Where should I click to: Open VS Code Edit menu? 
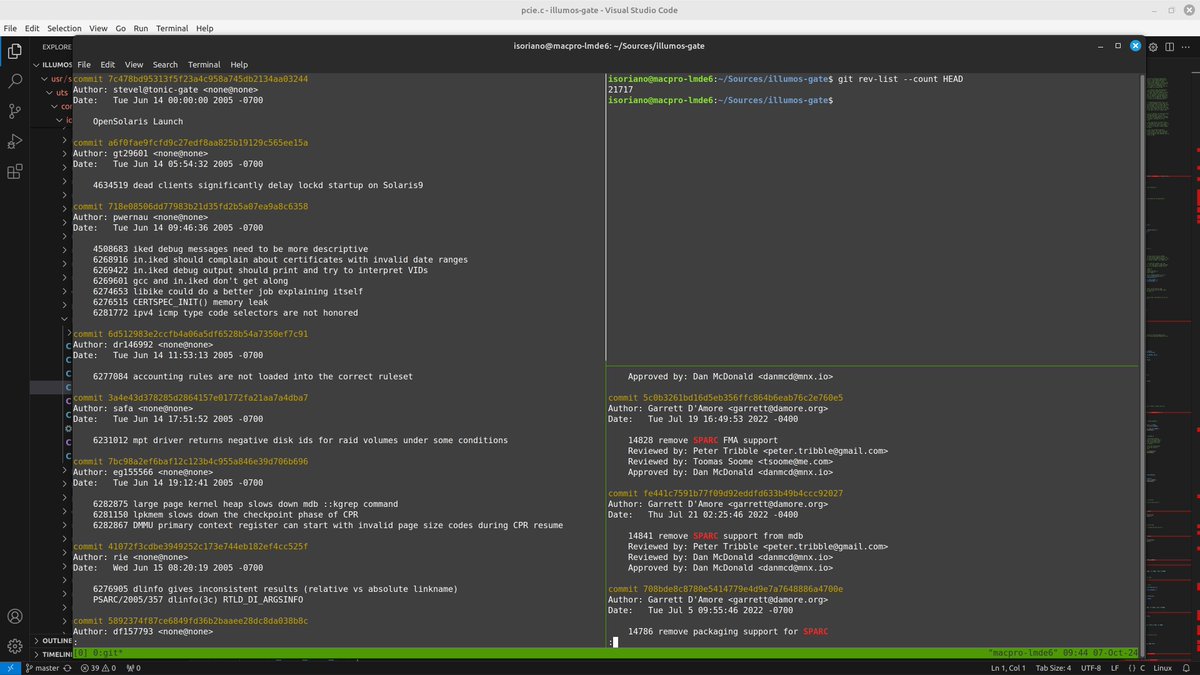point(32,28)
